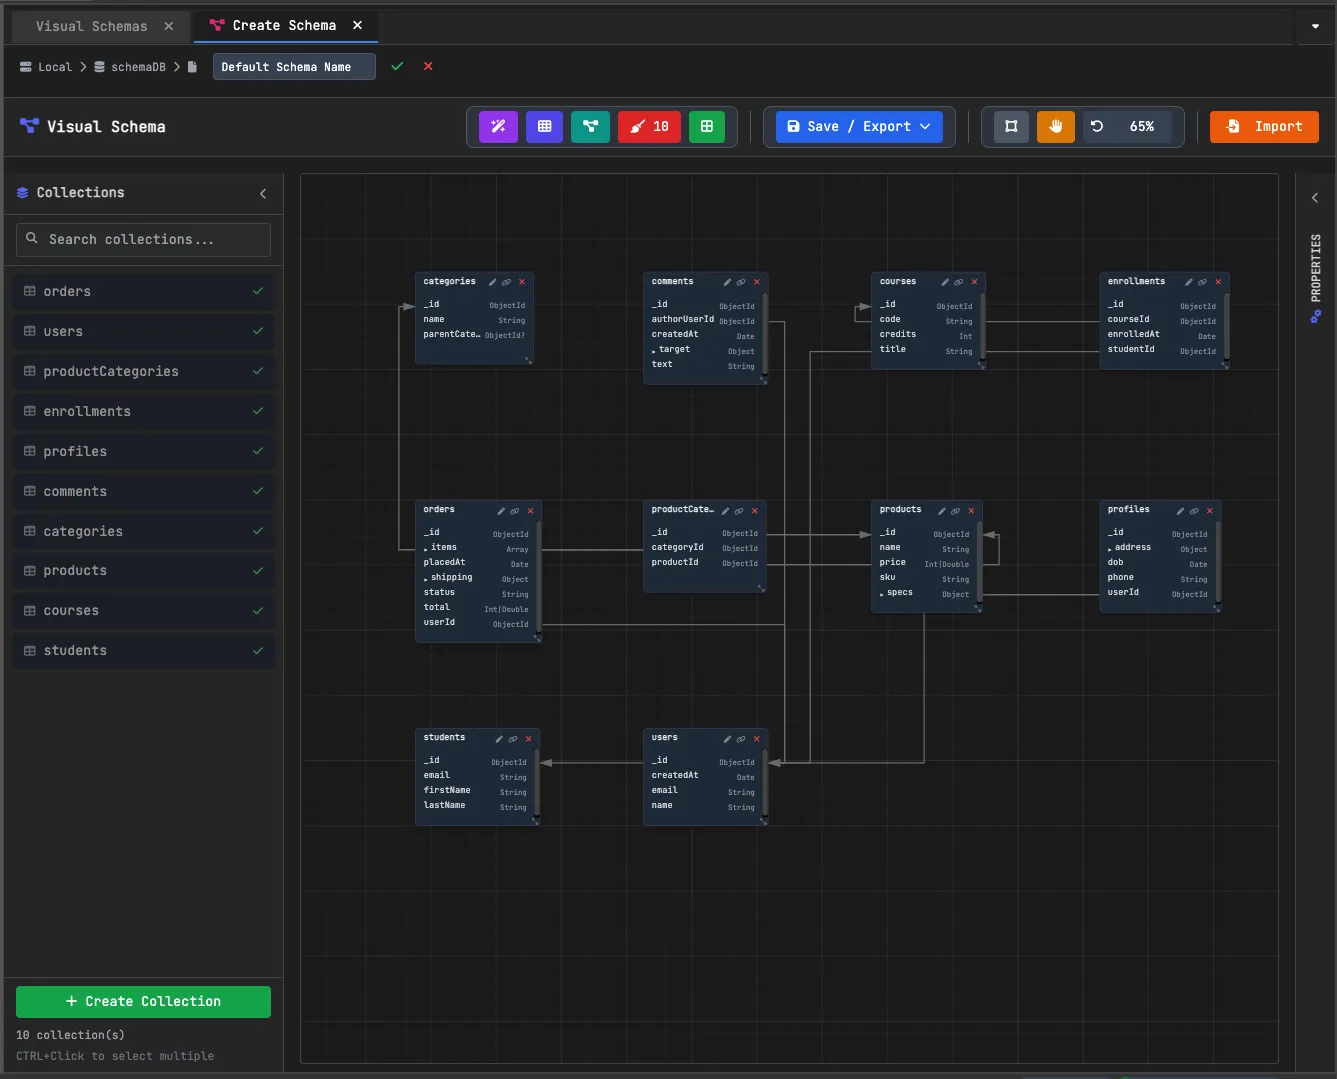Click the link icon on the products card
The height and width of the screenshot is (1079, 1337).
pos(957,510)
